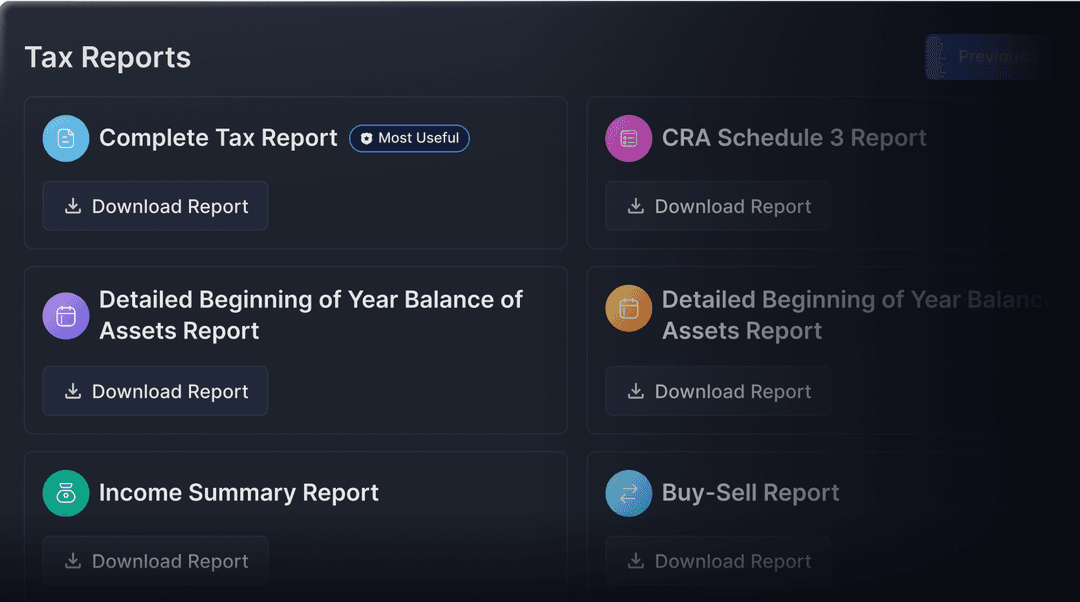1080x602 pixels.
Task: Click the purple calendar icon for Detailed Beginning report
Action: 66,316
